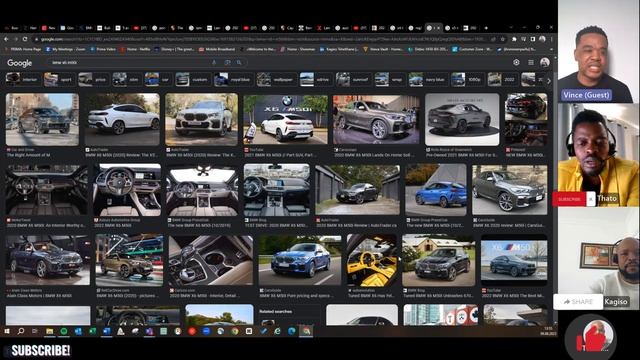This screenshot has width=640, height=360.
Task: Click the red SUBSCRIBE button near Thato
Action: pyautogui.click(x=569, y=199)
